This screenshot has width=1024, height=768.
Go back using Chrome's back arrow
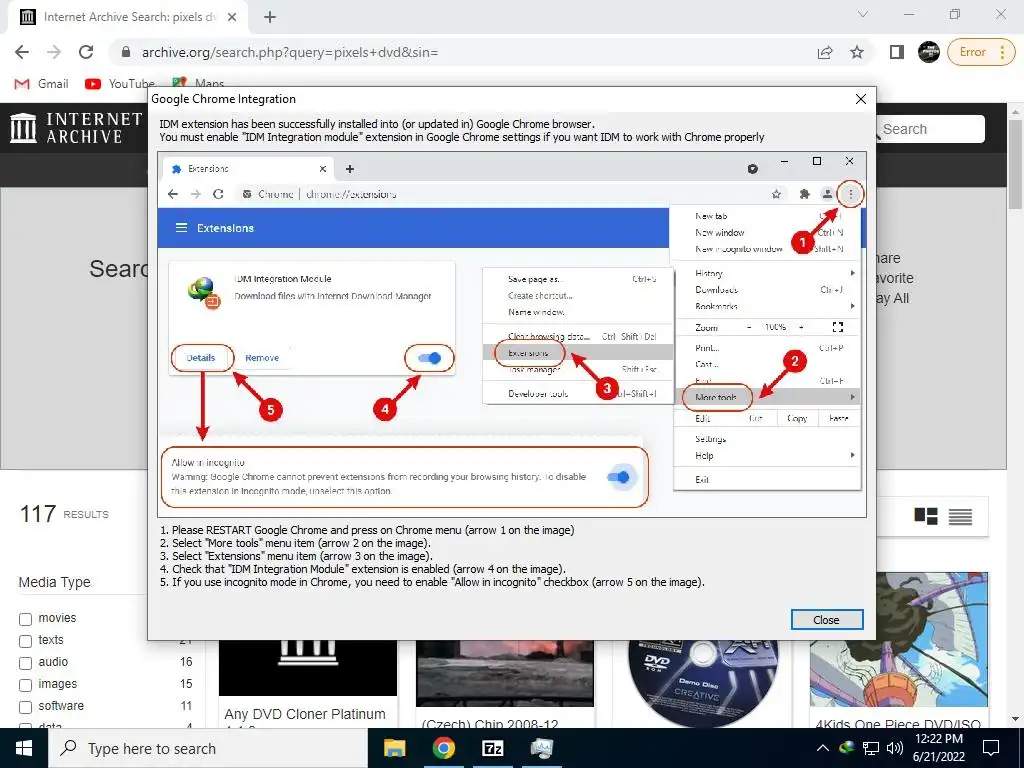click(x=22, y=52)
